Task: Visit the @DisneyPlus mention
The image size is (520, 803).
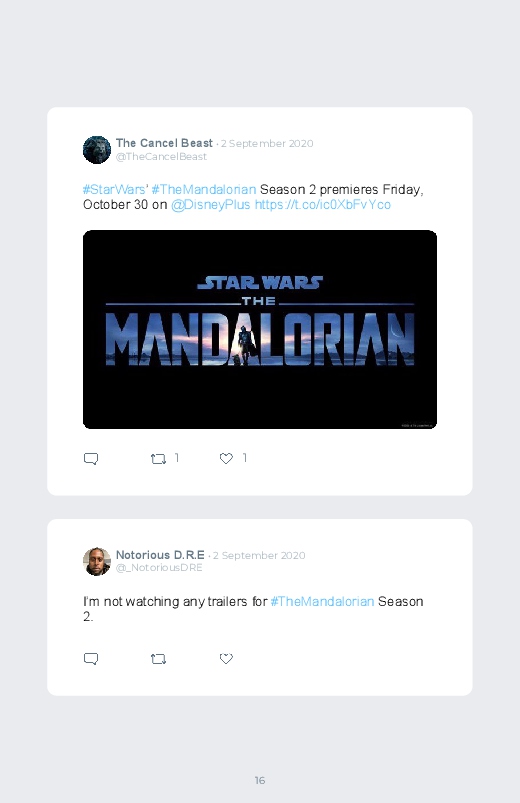Action: pyautogui.click(x=211, y=205)
